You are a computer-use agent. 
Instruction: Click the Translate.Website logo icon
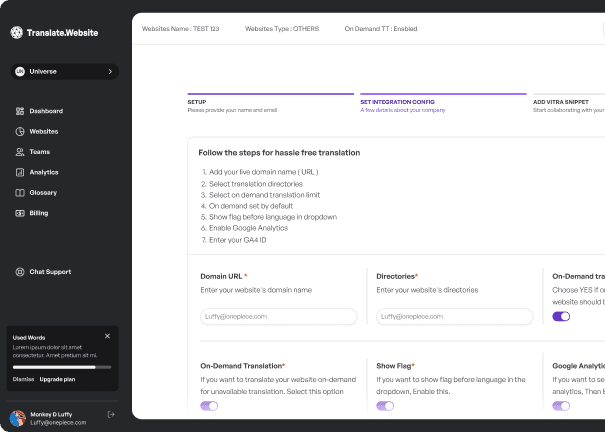click(x=16, y=32)
